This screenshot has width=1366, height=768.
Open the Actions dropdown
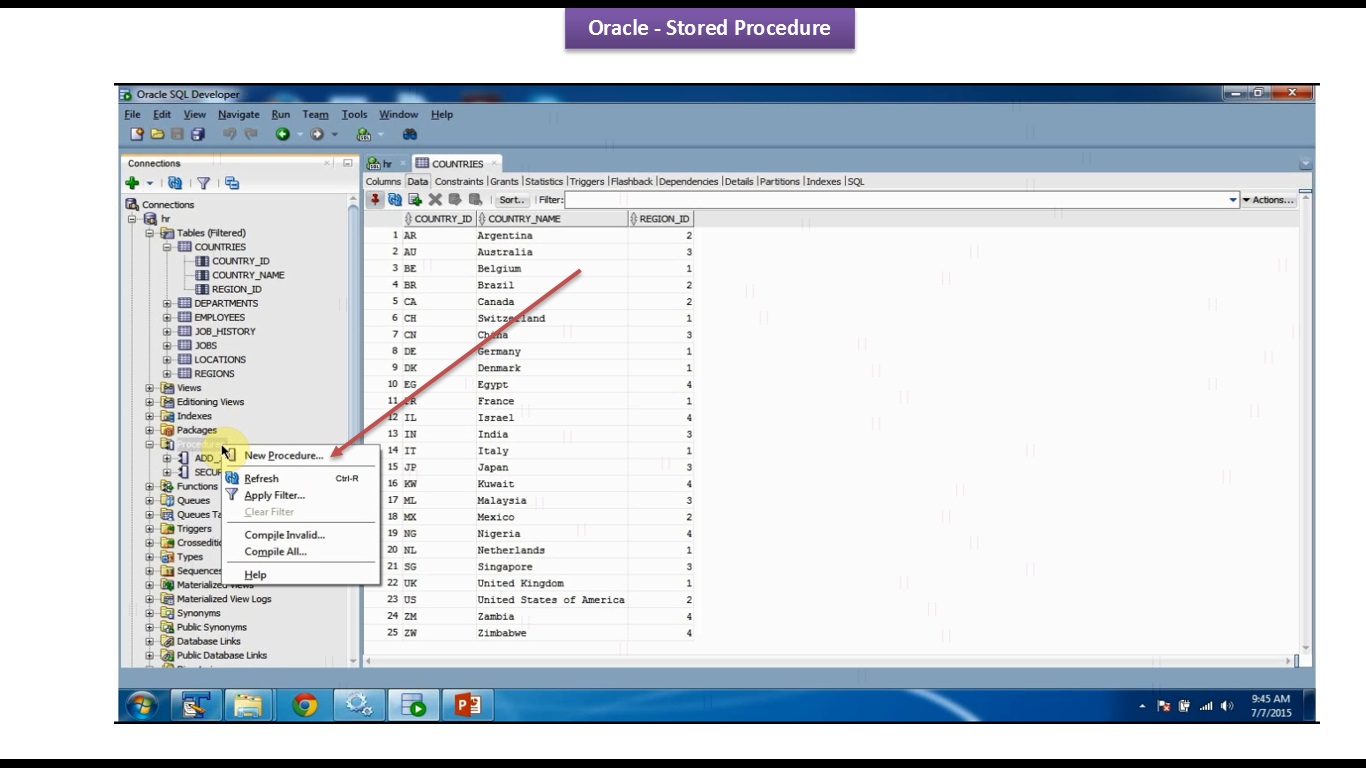click(x=1268, y=200)
